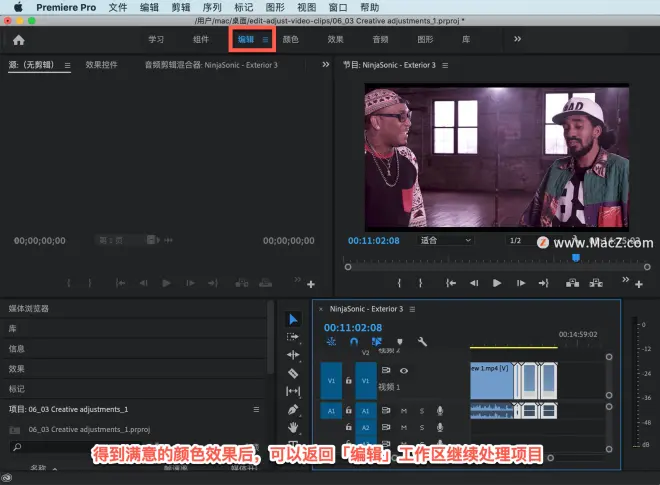
Task: Open Source monitor button editor plus
Action: [x=311, y=284]
